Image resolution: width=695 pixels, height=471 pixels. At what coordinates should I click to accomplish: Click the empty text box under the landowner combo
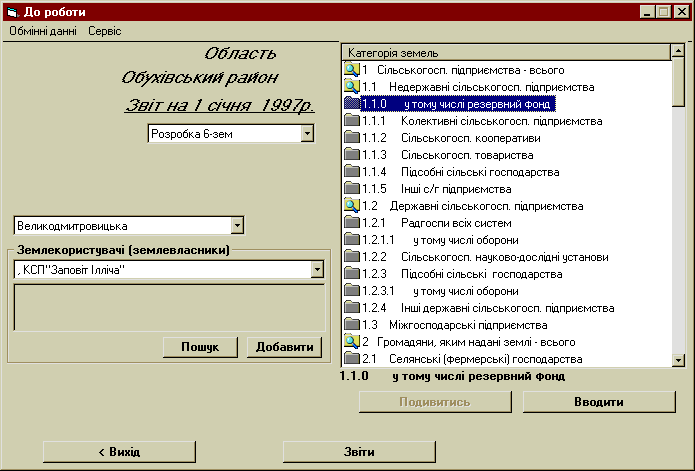click(169, 308)
